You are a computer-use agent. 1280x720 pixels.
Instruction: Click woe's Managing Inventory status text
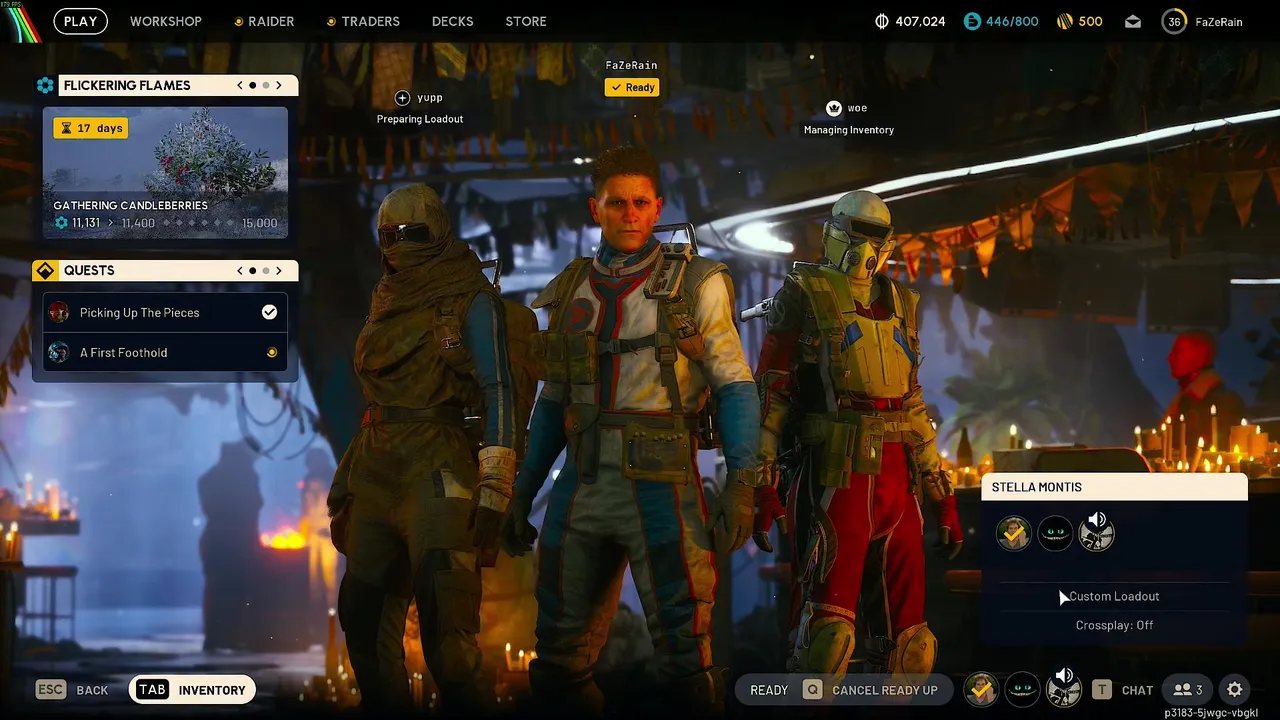click(x=849, y=130)
